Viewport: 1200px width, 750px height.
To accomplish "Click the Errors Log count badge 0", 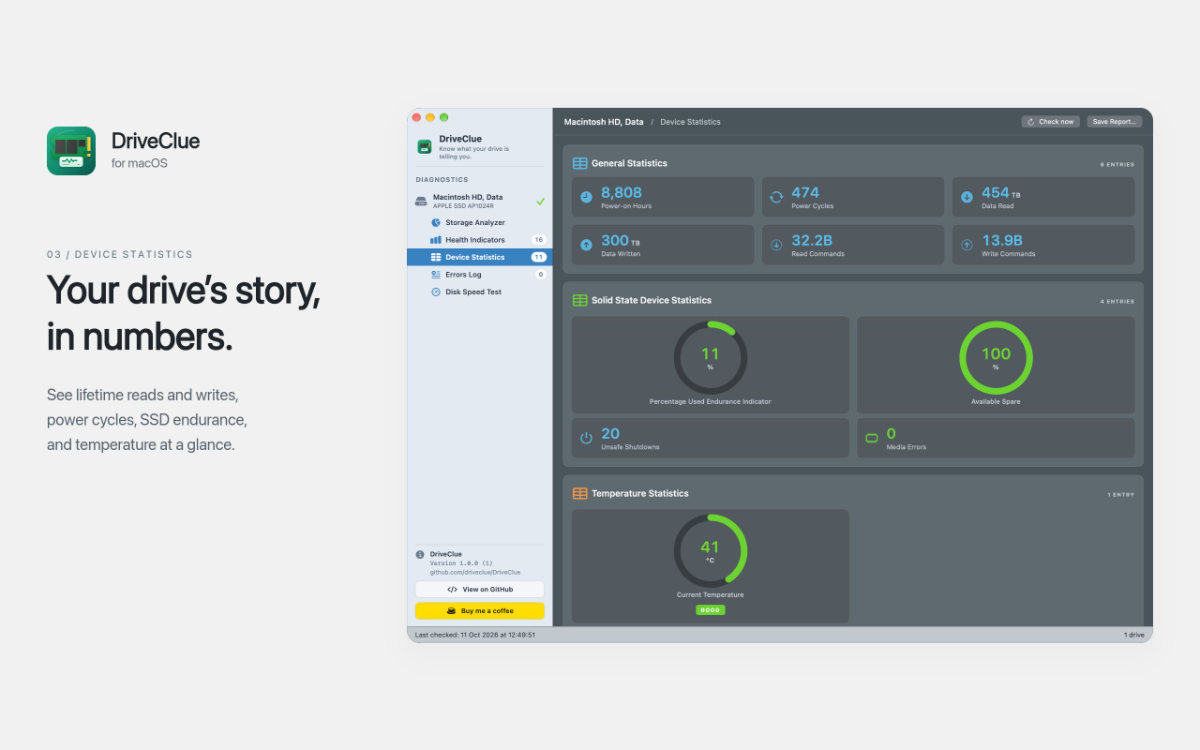I will [x=541, y=274].
